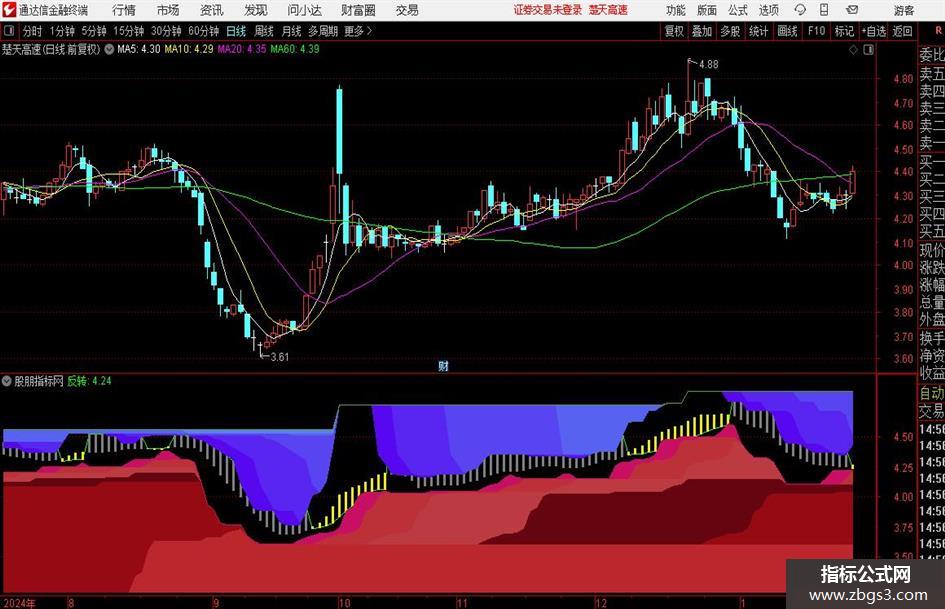Open the 选项 menu
Image resolution: width=945 pixels, height=609 pixels.
click(x=768, y=10)
